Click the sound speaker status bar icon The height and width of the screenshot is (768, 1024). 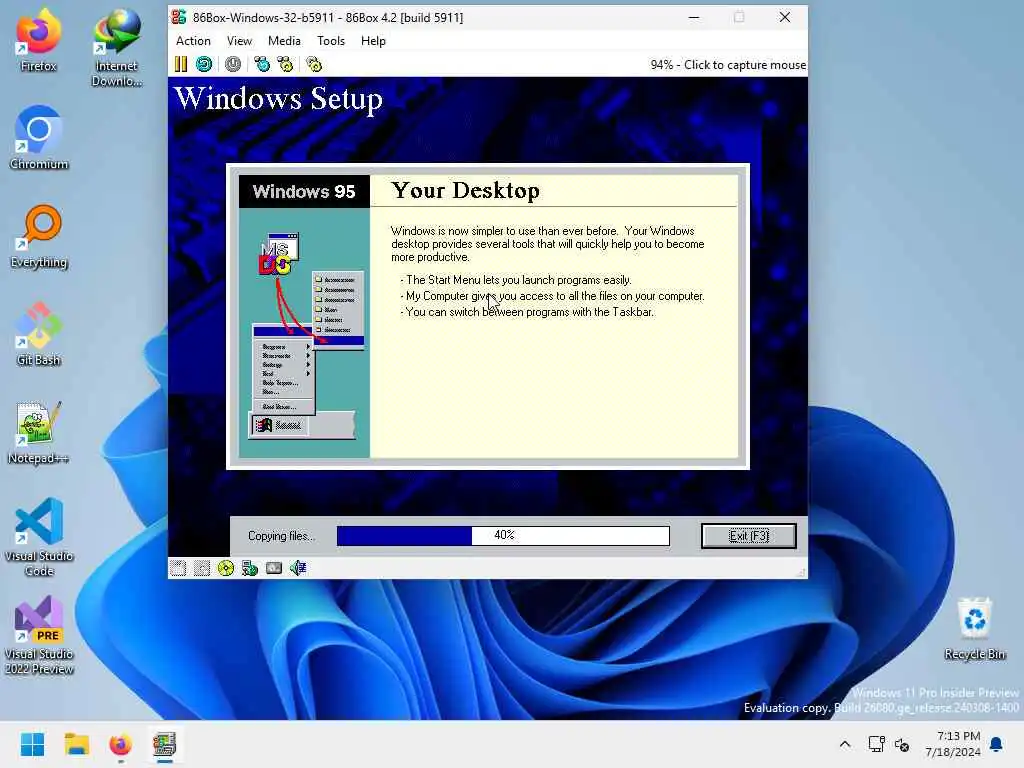298,568
